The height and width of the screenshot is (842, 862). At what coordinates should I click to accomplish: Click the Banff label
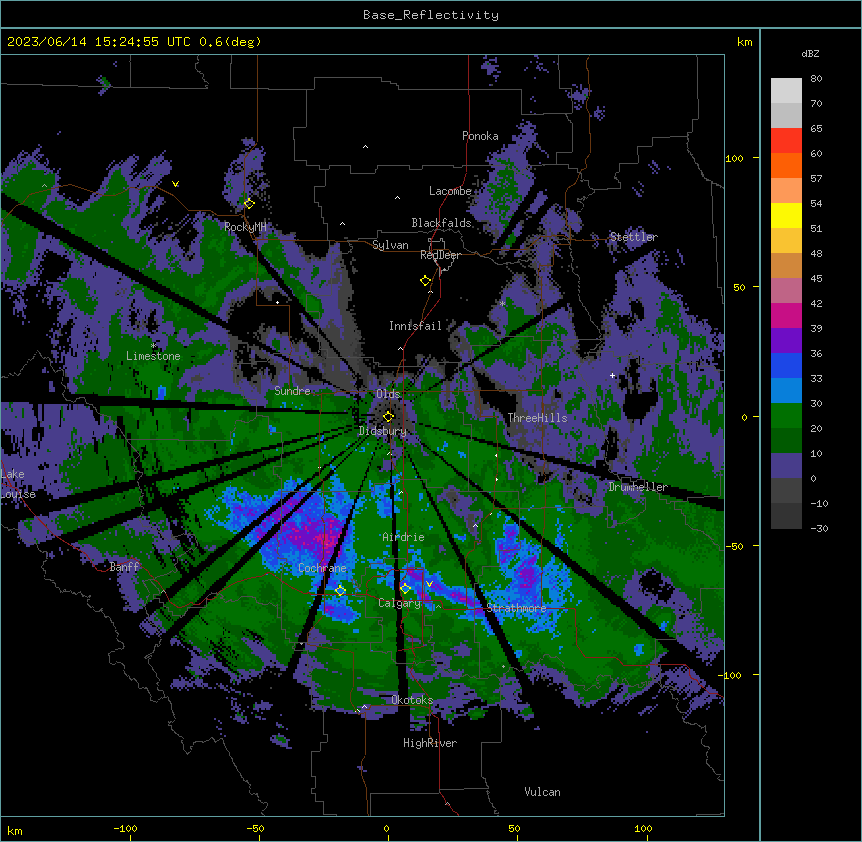tap(125, 567)
